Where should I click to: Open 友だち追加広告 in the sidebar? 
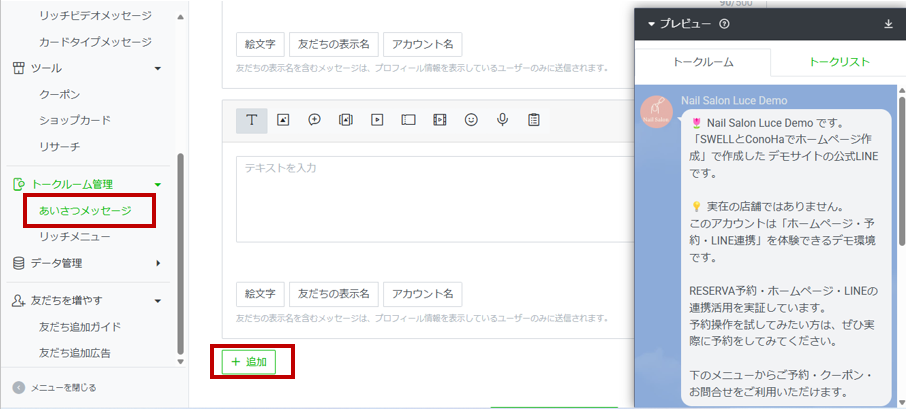(x=75, y=353)
